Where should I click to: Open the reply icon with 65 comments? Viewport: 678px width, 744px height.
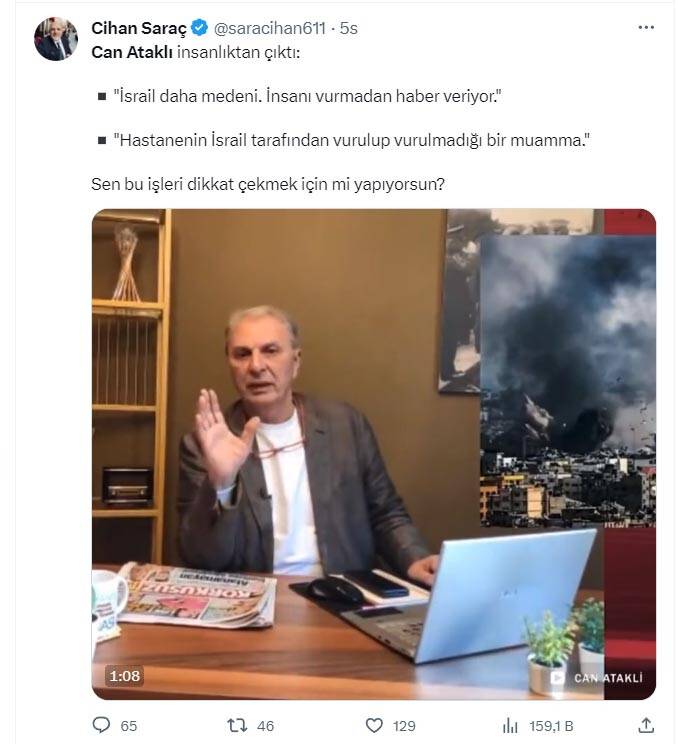click(x=101, y=725)
